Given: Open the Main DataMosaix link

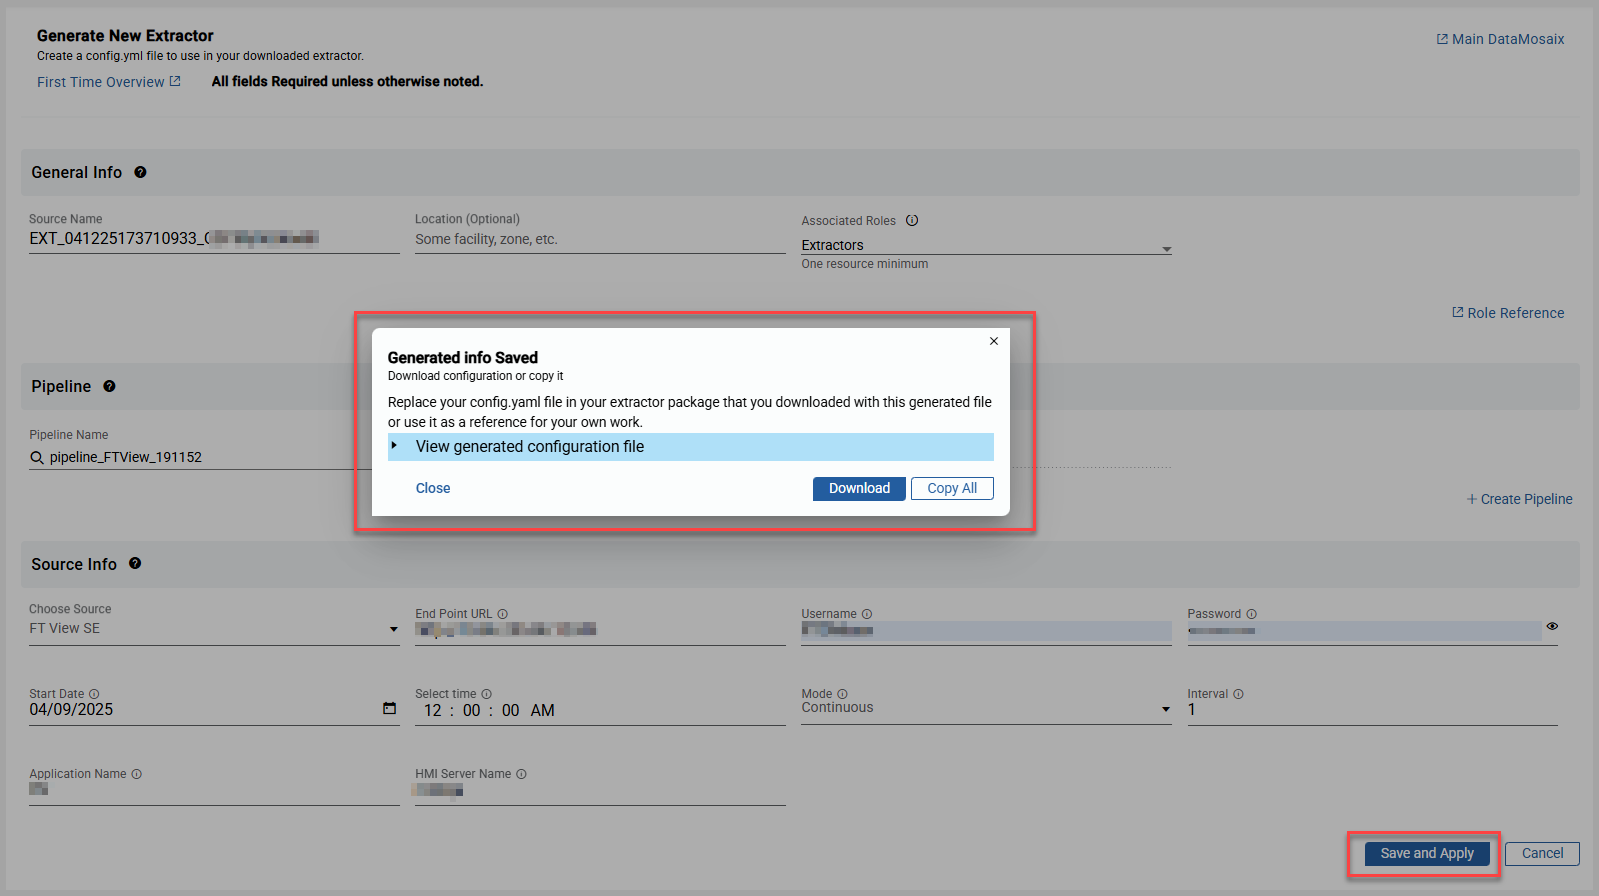Looking at the screenshot, I should click(1500, 39).
